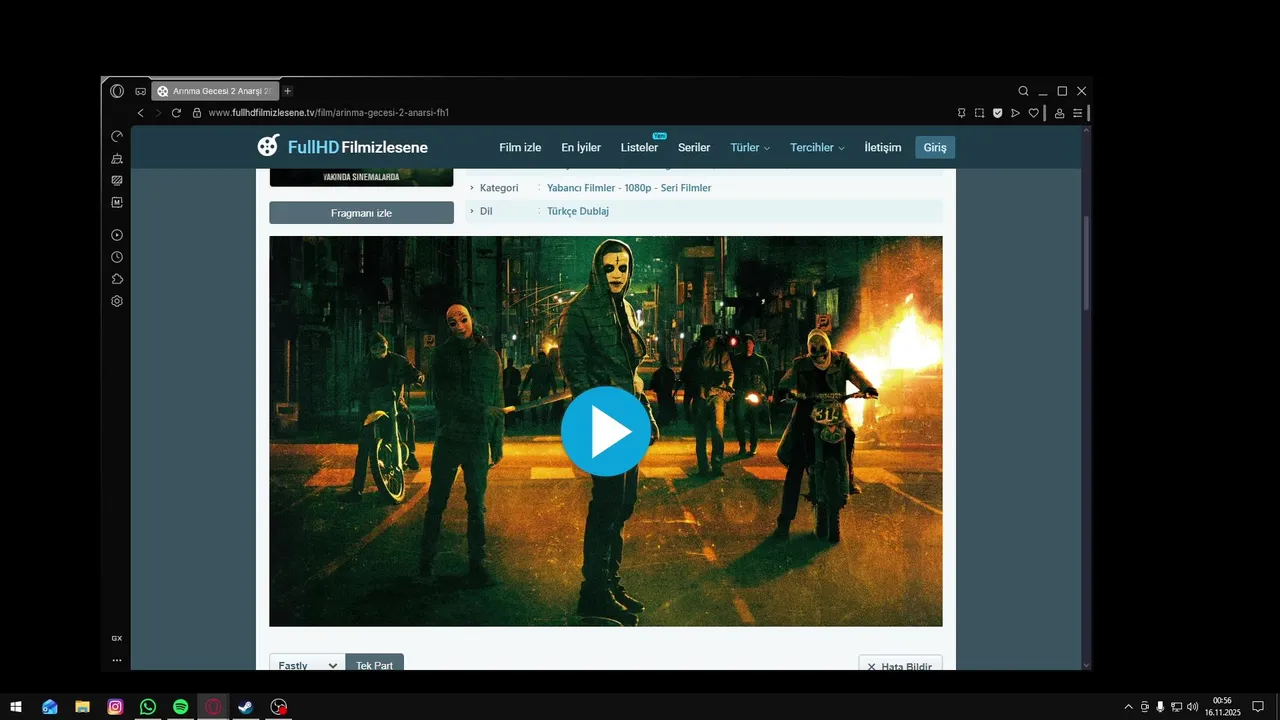The width and height of the screenshot is (1280, 720).
Task: View site security lock info
Action: (197, 113)
